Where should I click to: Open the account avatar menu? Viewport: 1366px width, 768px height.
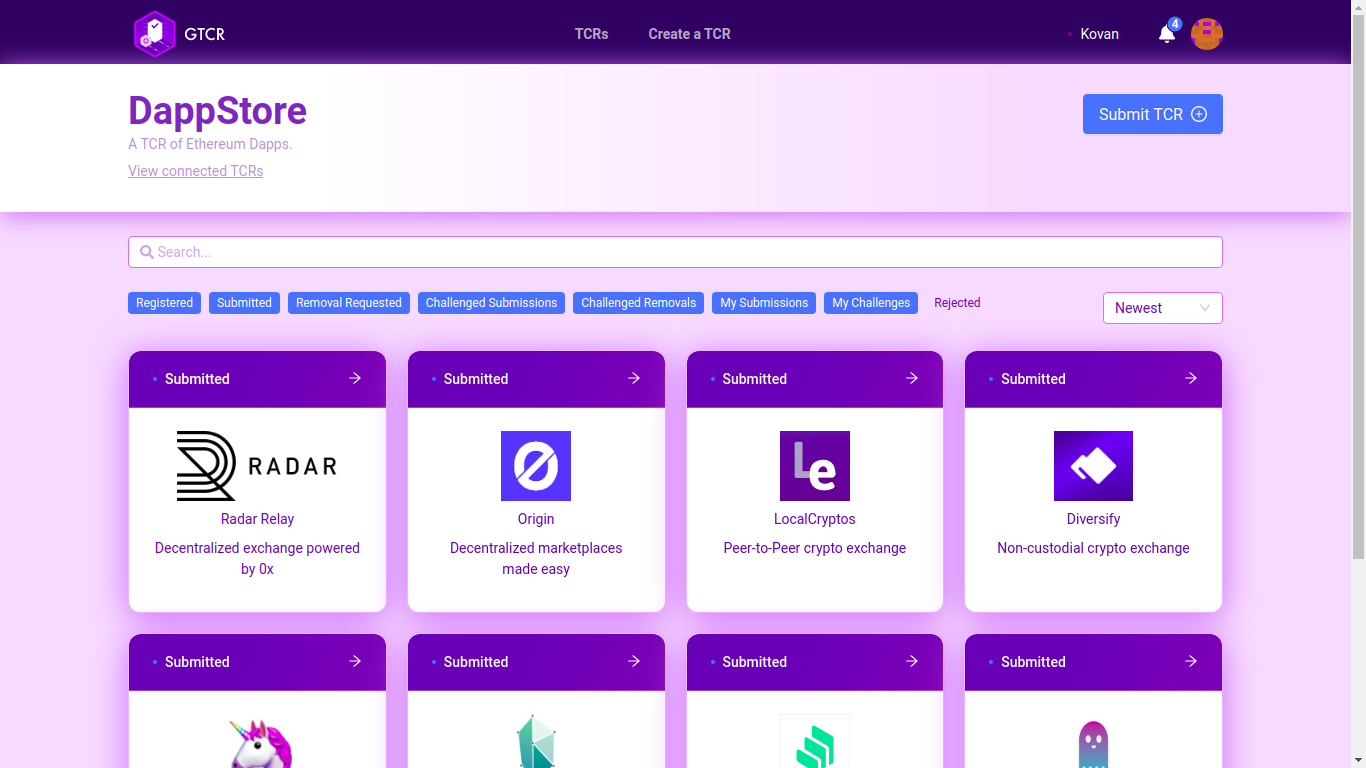(x=1207, y=34)
